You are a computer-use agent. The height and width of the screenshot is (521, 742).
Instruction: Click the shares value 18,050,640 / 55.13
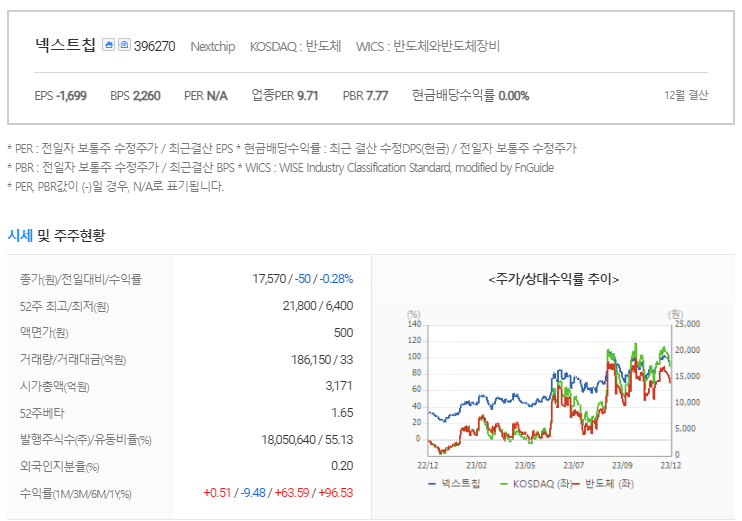(x=307, y=440)
